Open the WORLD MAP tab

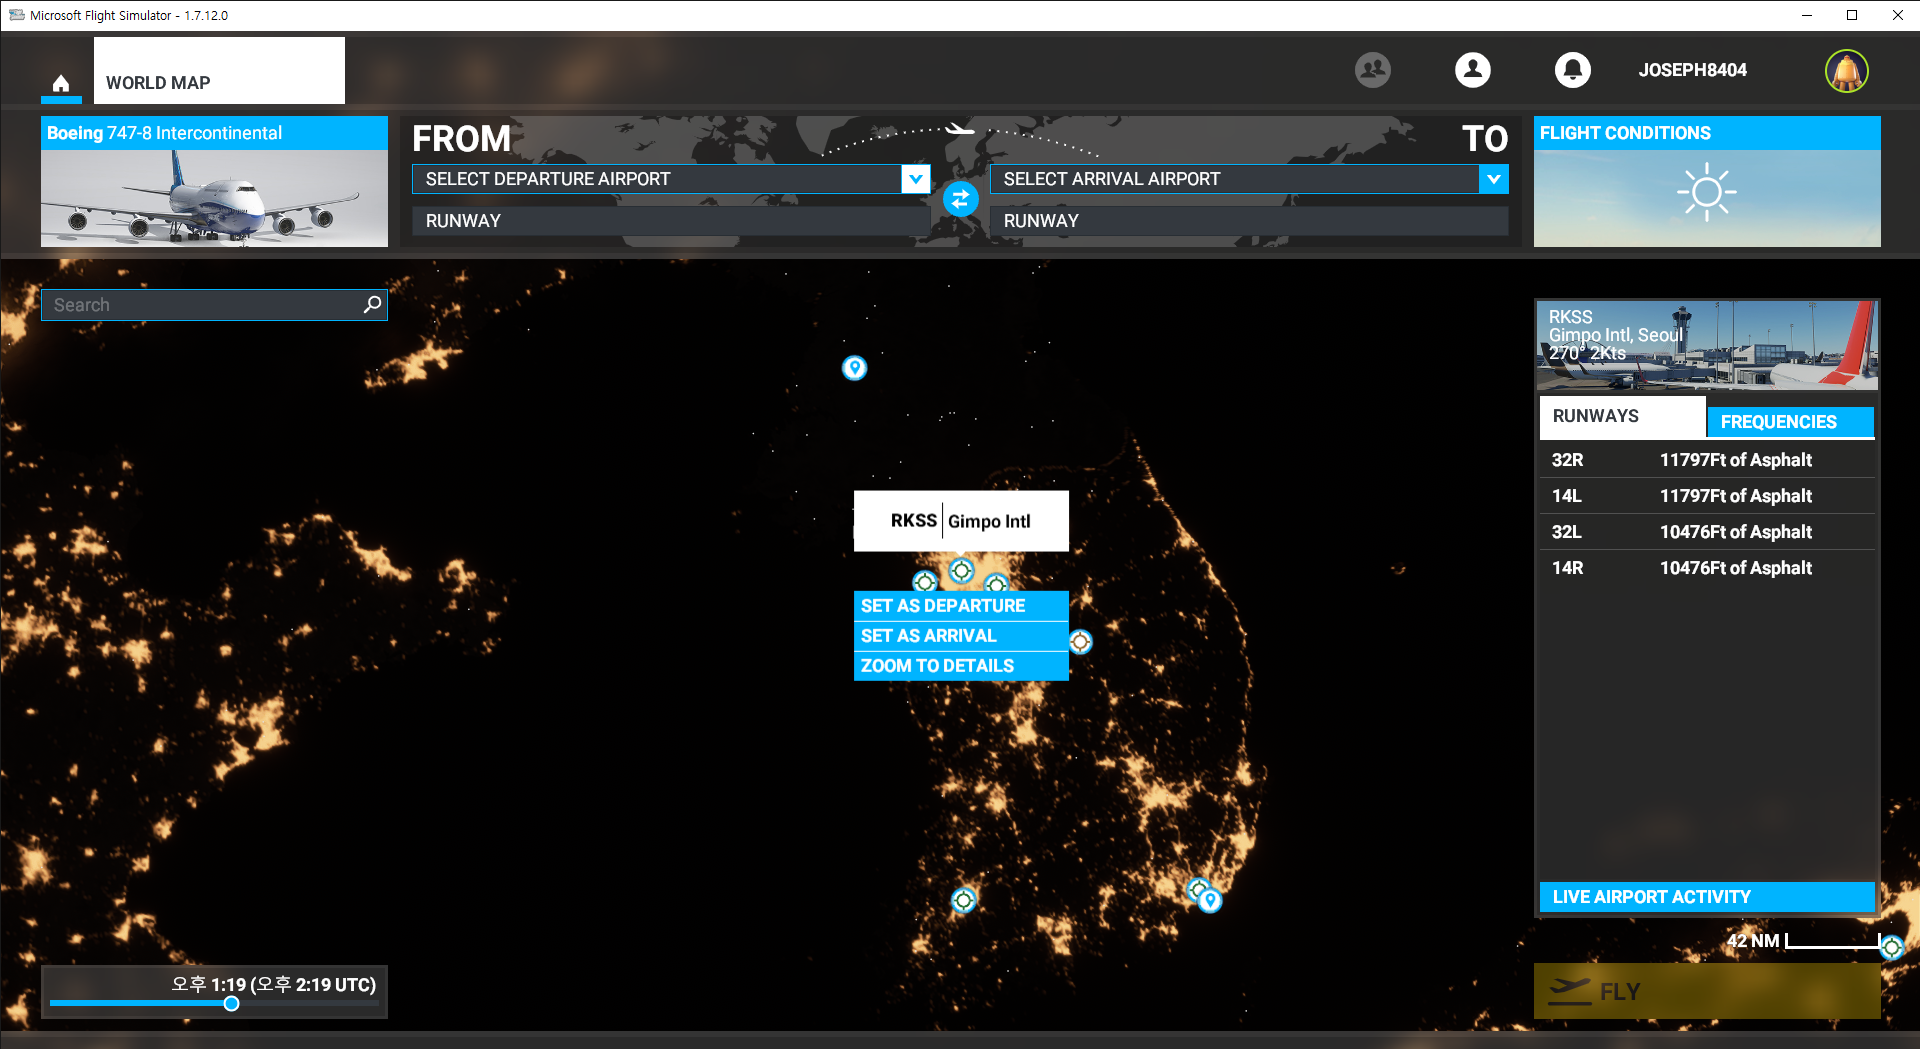coord(219,70)
